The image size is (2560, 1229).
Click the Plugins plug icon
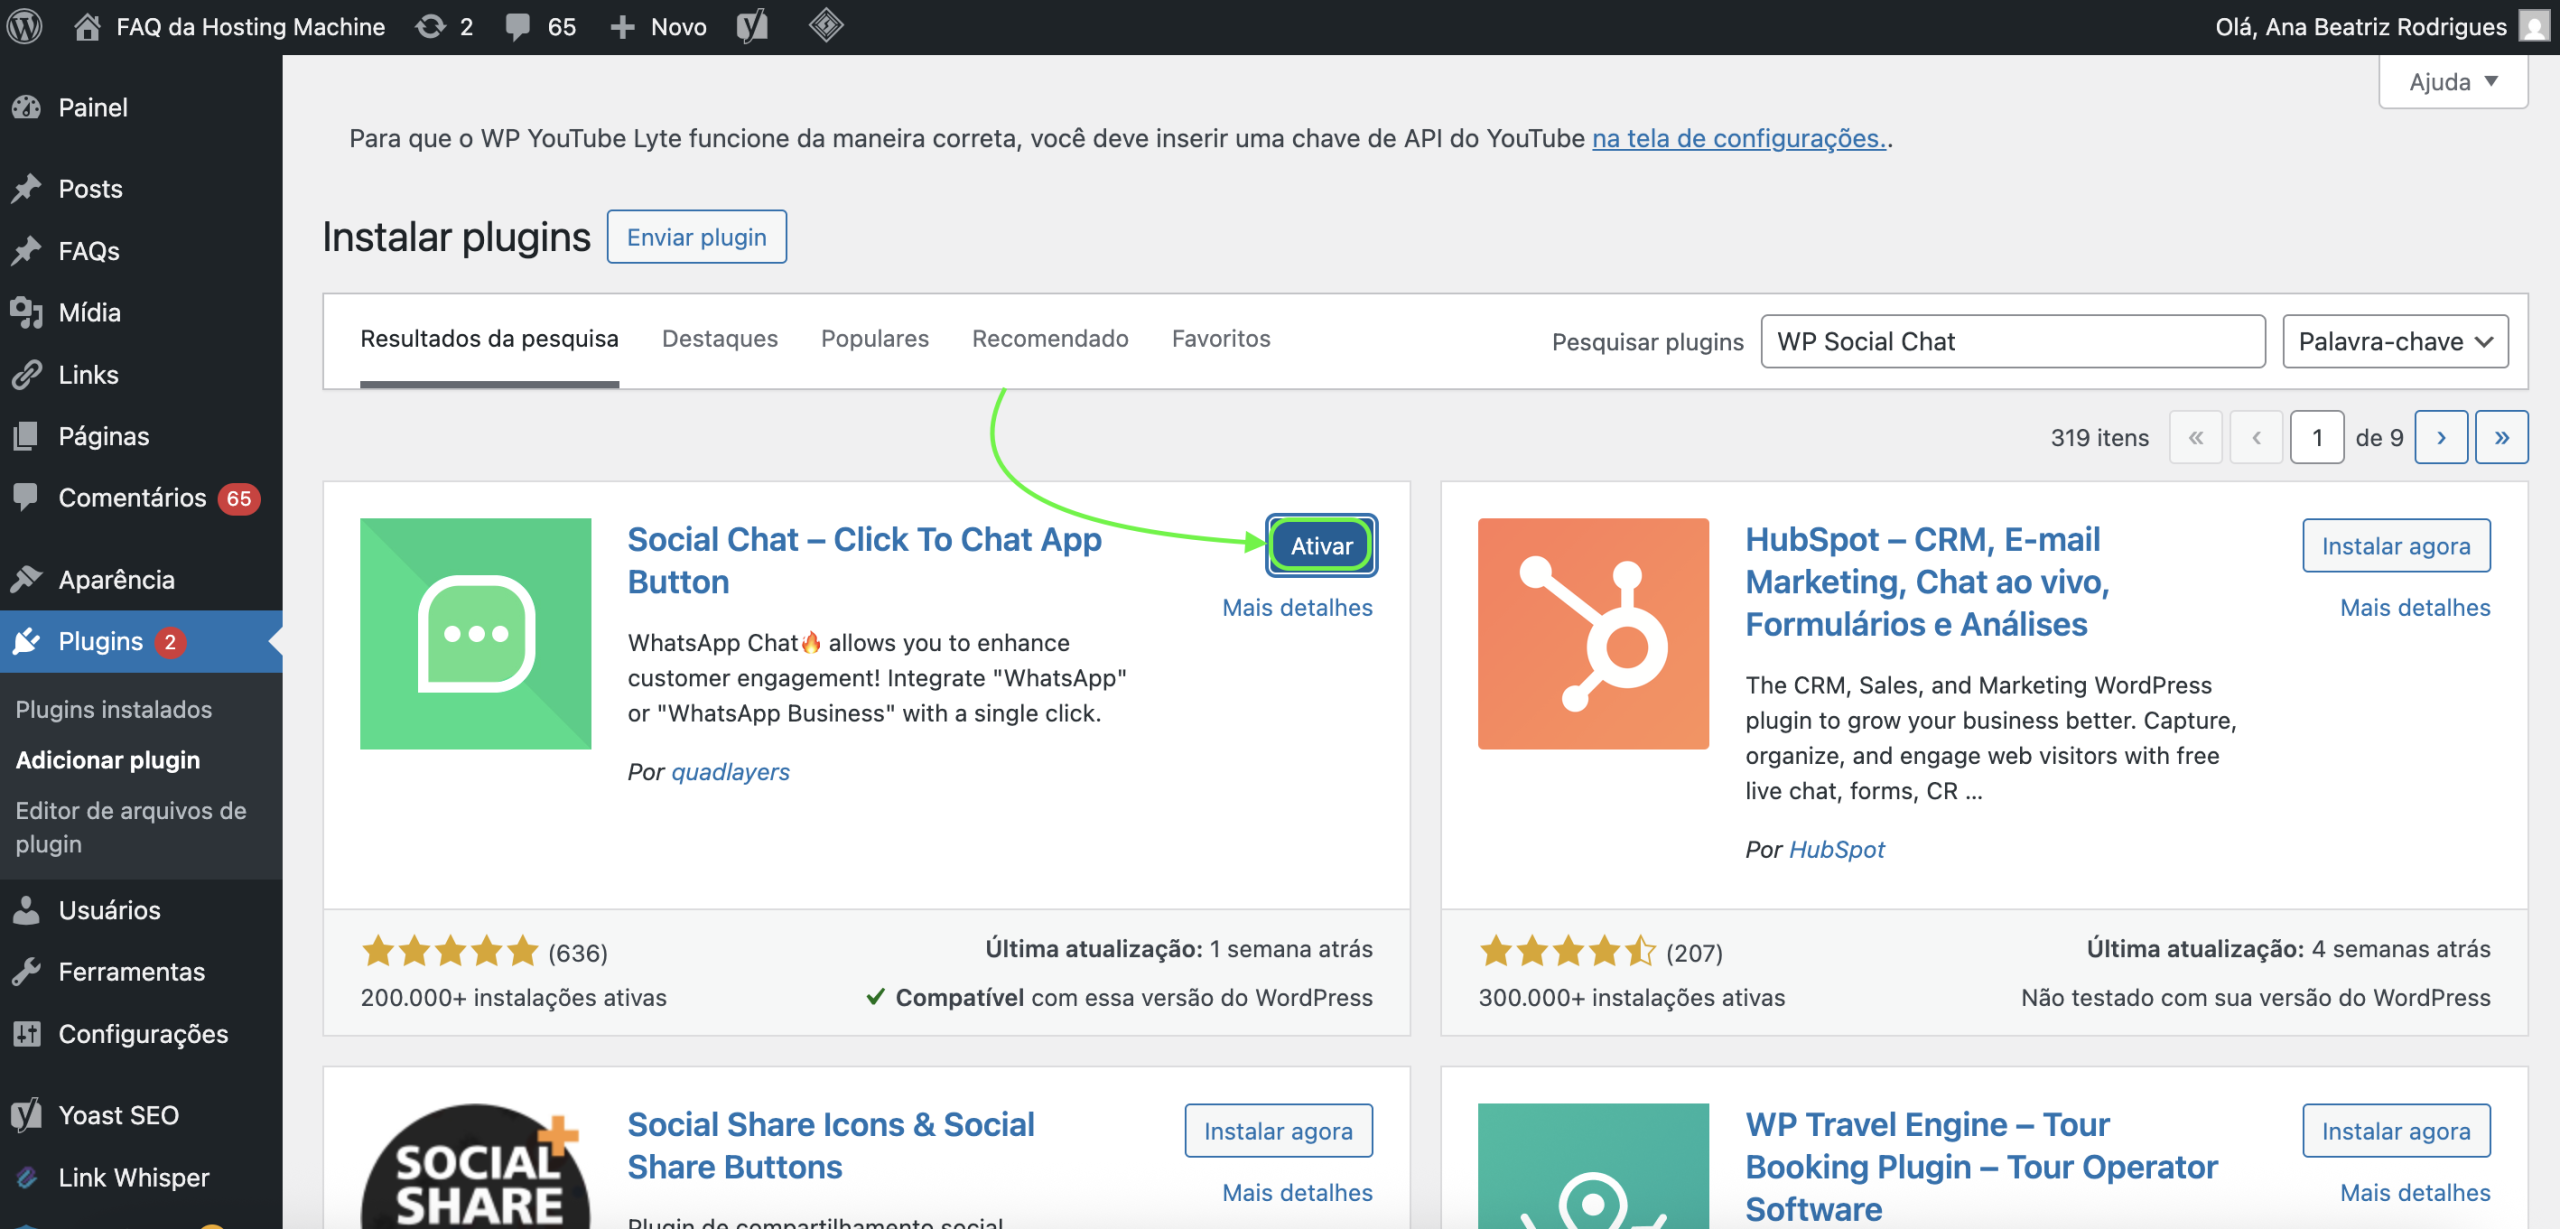(x=27, y=641)
